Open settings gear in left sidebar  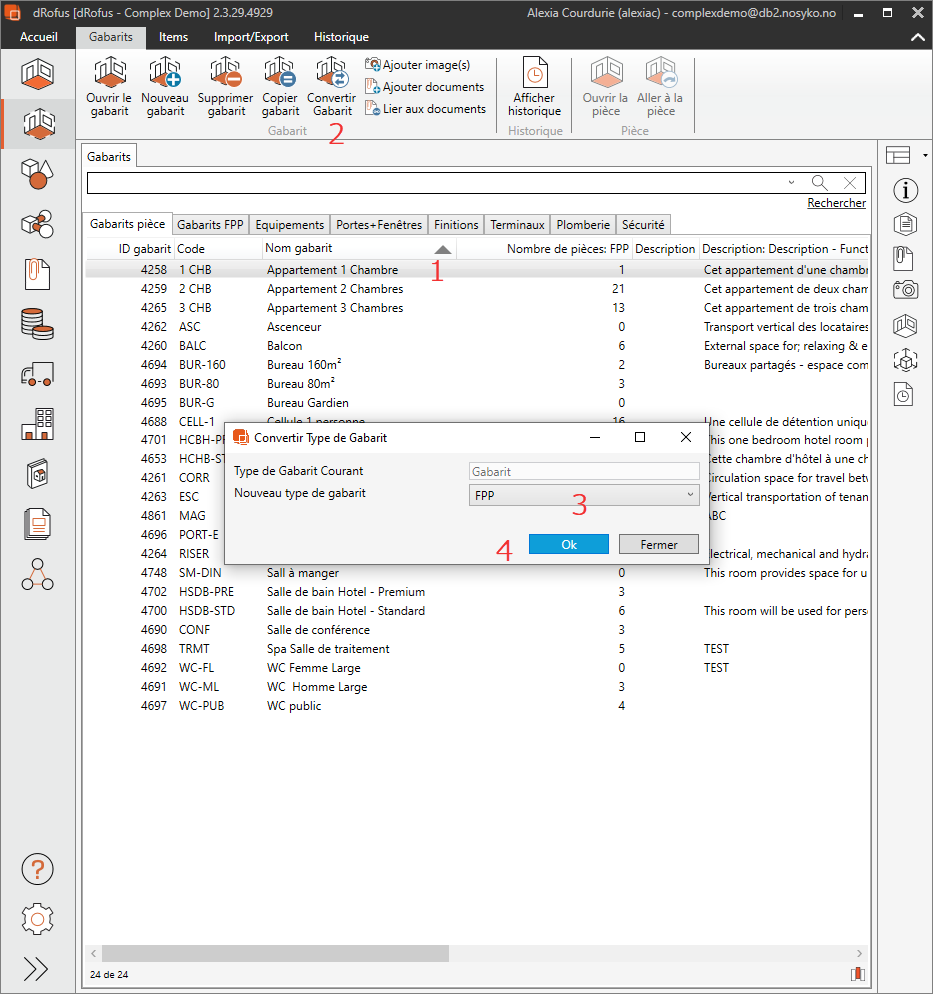point(37,918)
